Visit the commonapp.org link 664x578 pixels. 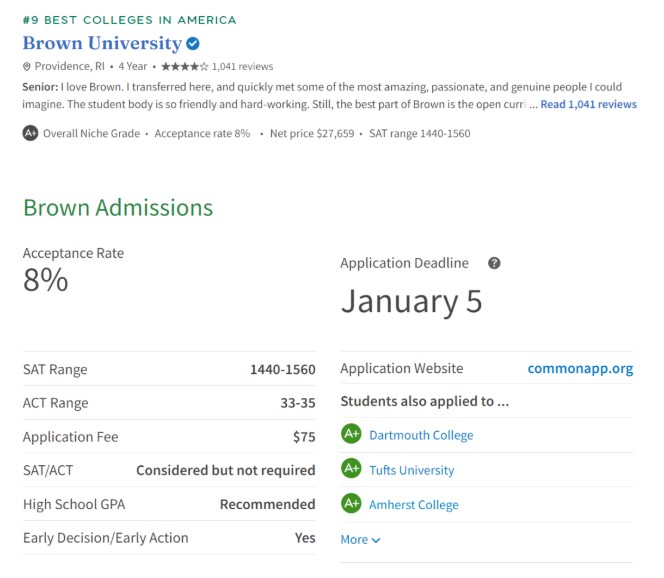point(580,368)
